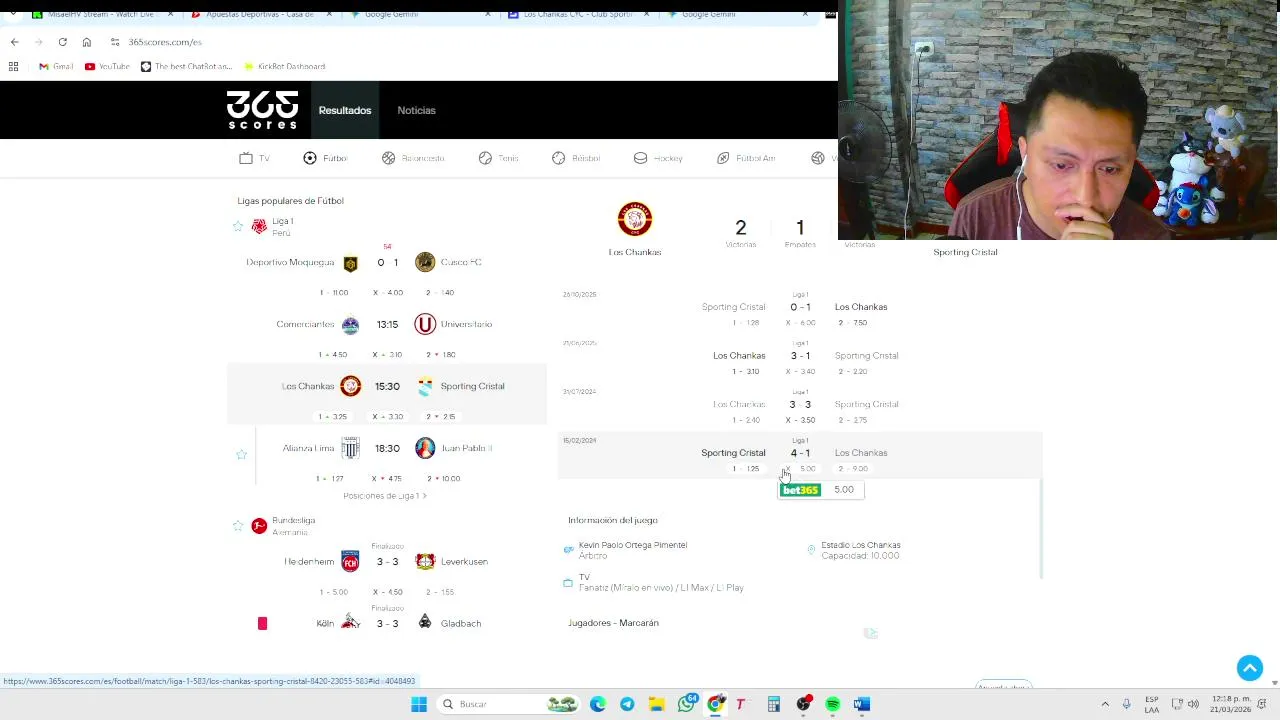This screenshot has height=720, width=1280.
Task: Open the Windows Start menu
Action: (419, 704)
